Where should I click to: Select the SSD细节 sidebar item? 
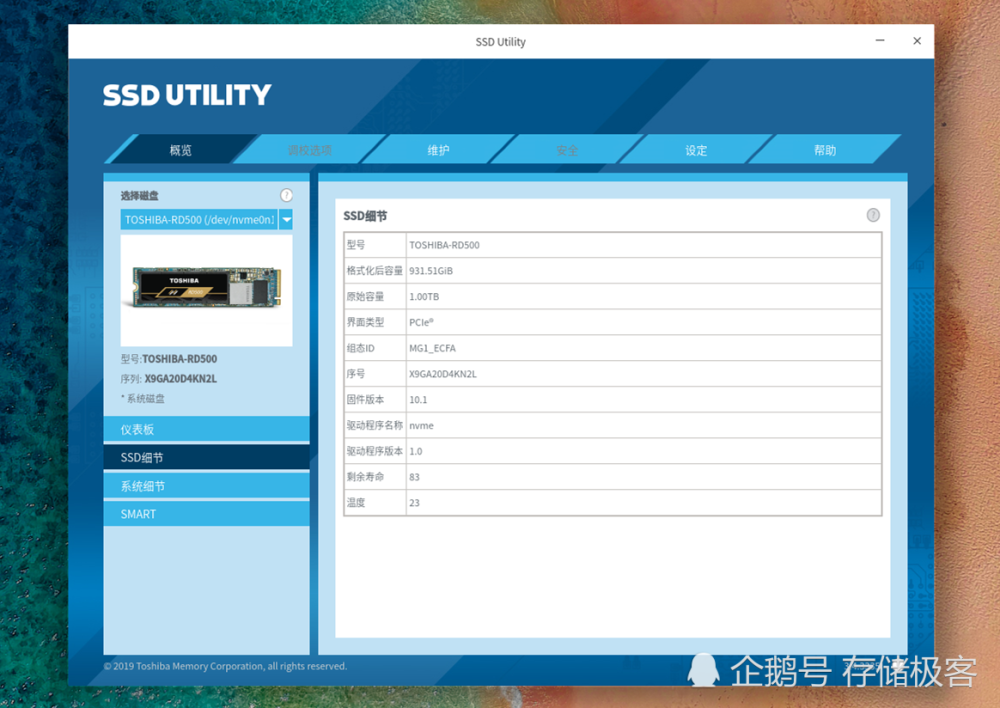(x=207, y=457)
